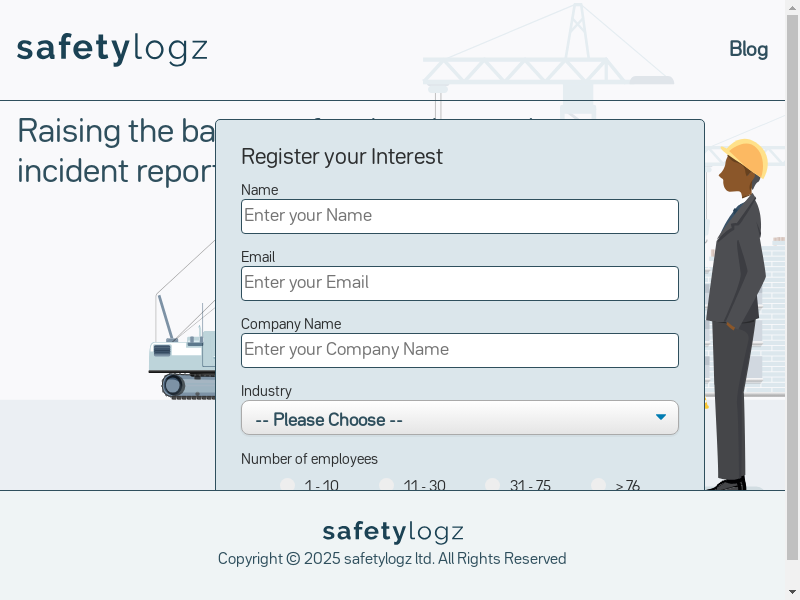This screenshot has width=800, height=600.
Task: Open the Industry "Please Choose" dropdown
Action: tap(459, 418)
